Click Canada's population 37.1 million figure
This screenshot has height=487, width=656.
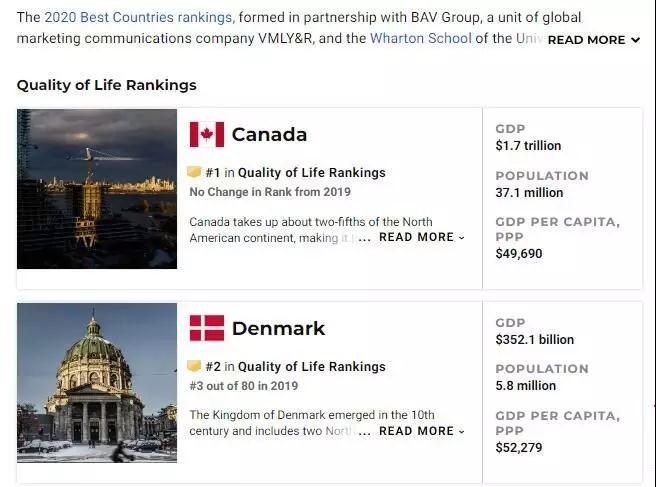(x=529, y=192)
